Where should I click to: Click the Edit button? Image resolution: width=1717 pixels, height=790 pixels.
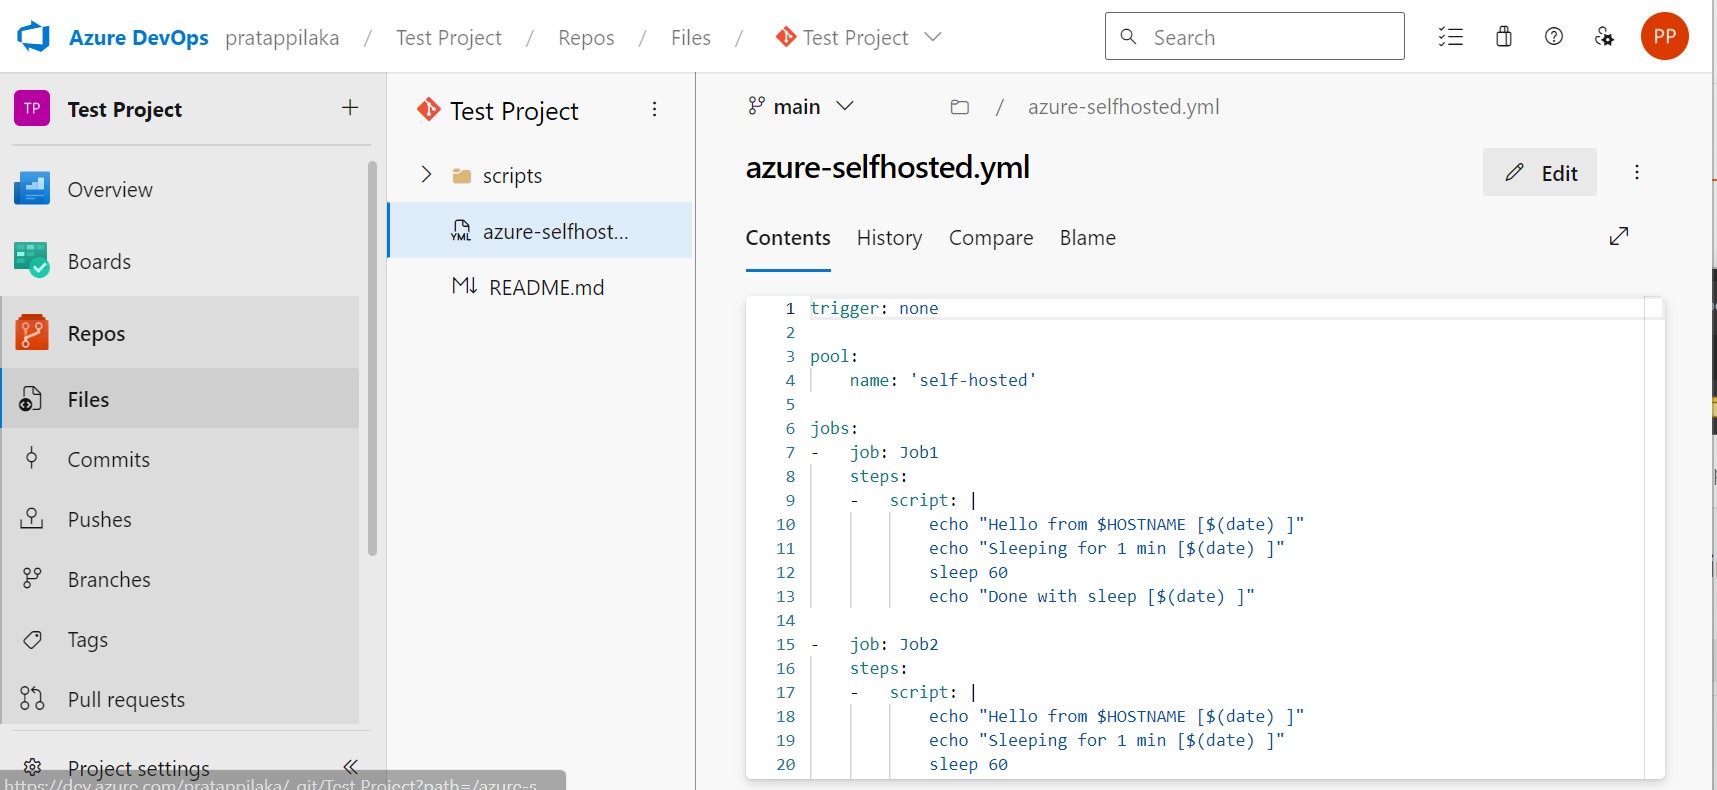(1539, 173)
